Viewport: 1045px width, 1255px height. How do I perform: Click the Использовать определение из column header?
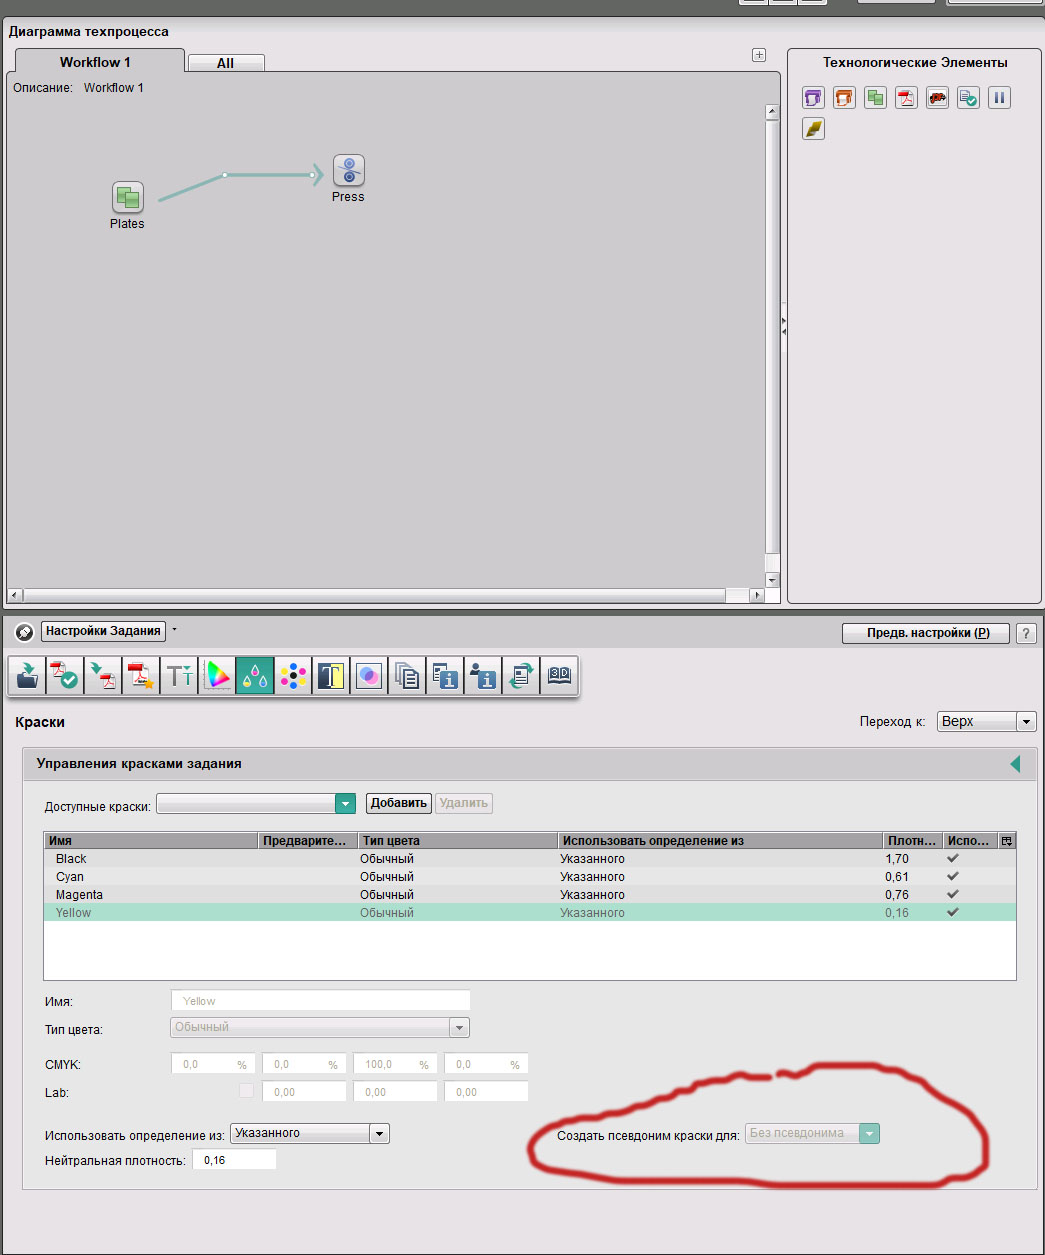tap(721, 841)
